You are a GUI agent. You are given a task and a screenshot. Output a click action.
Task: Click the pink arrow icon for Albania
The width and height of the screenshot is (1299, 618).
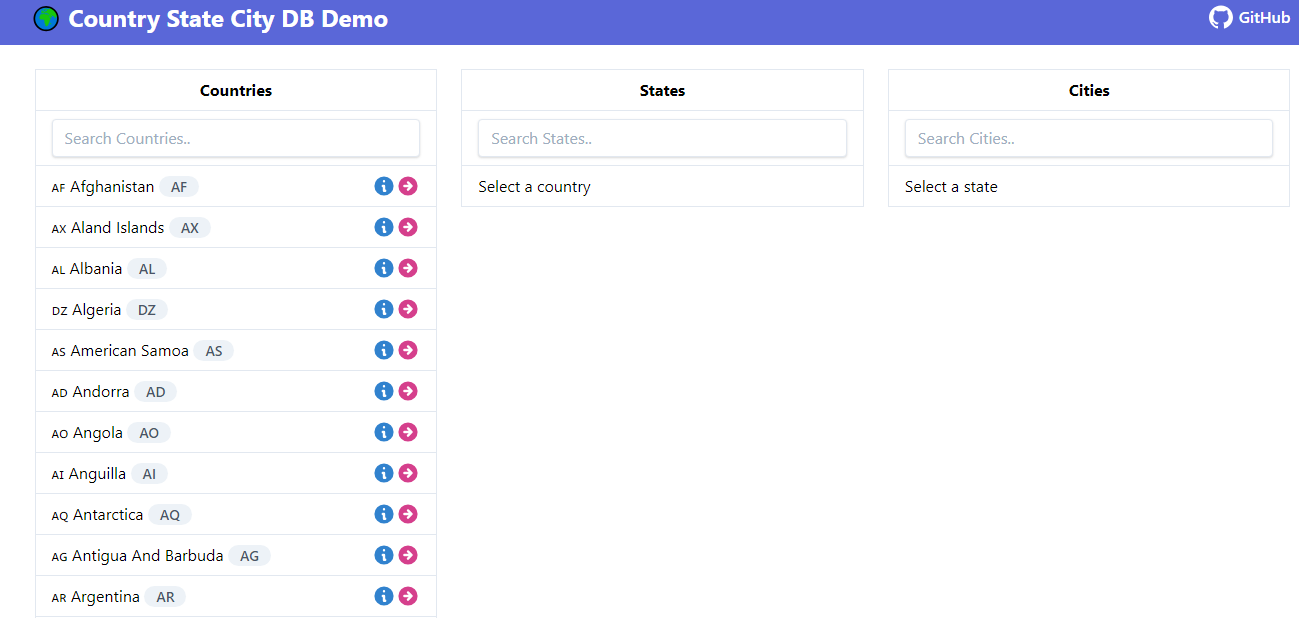click(x=408, y=268)
